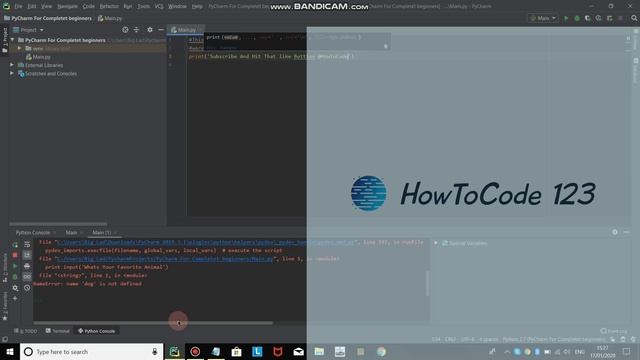Browse console history clock icon
This screenshot has width=640, height=360.
(27, 288)
